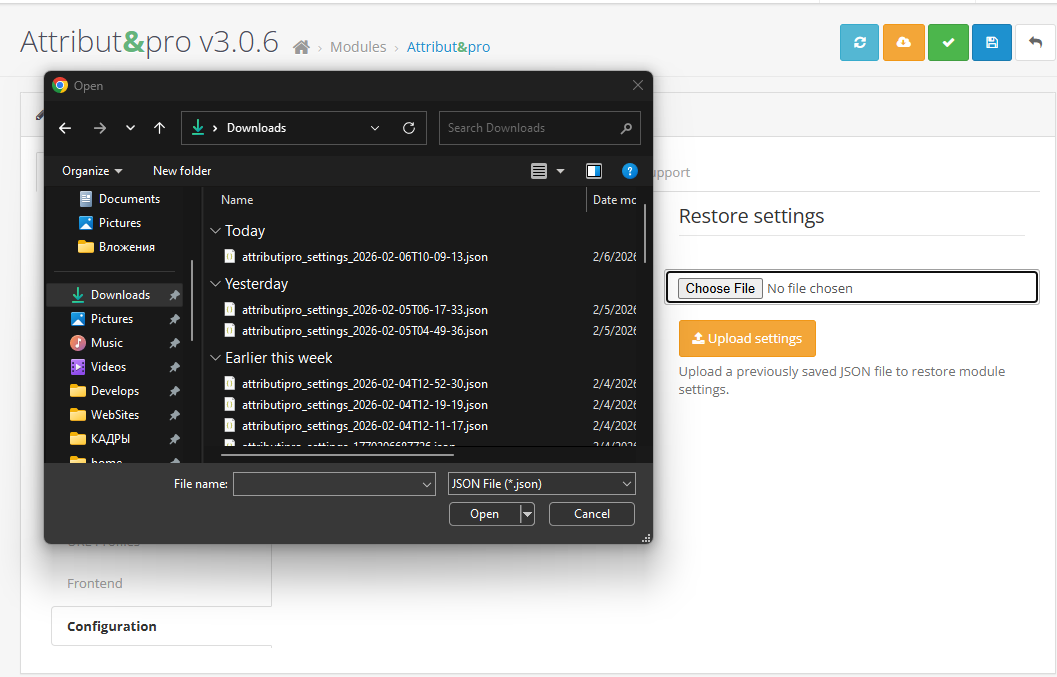This screenshot has height=677, width=1057.
Task: Toggle the preview pane in the dialog
Action: 593,171
